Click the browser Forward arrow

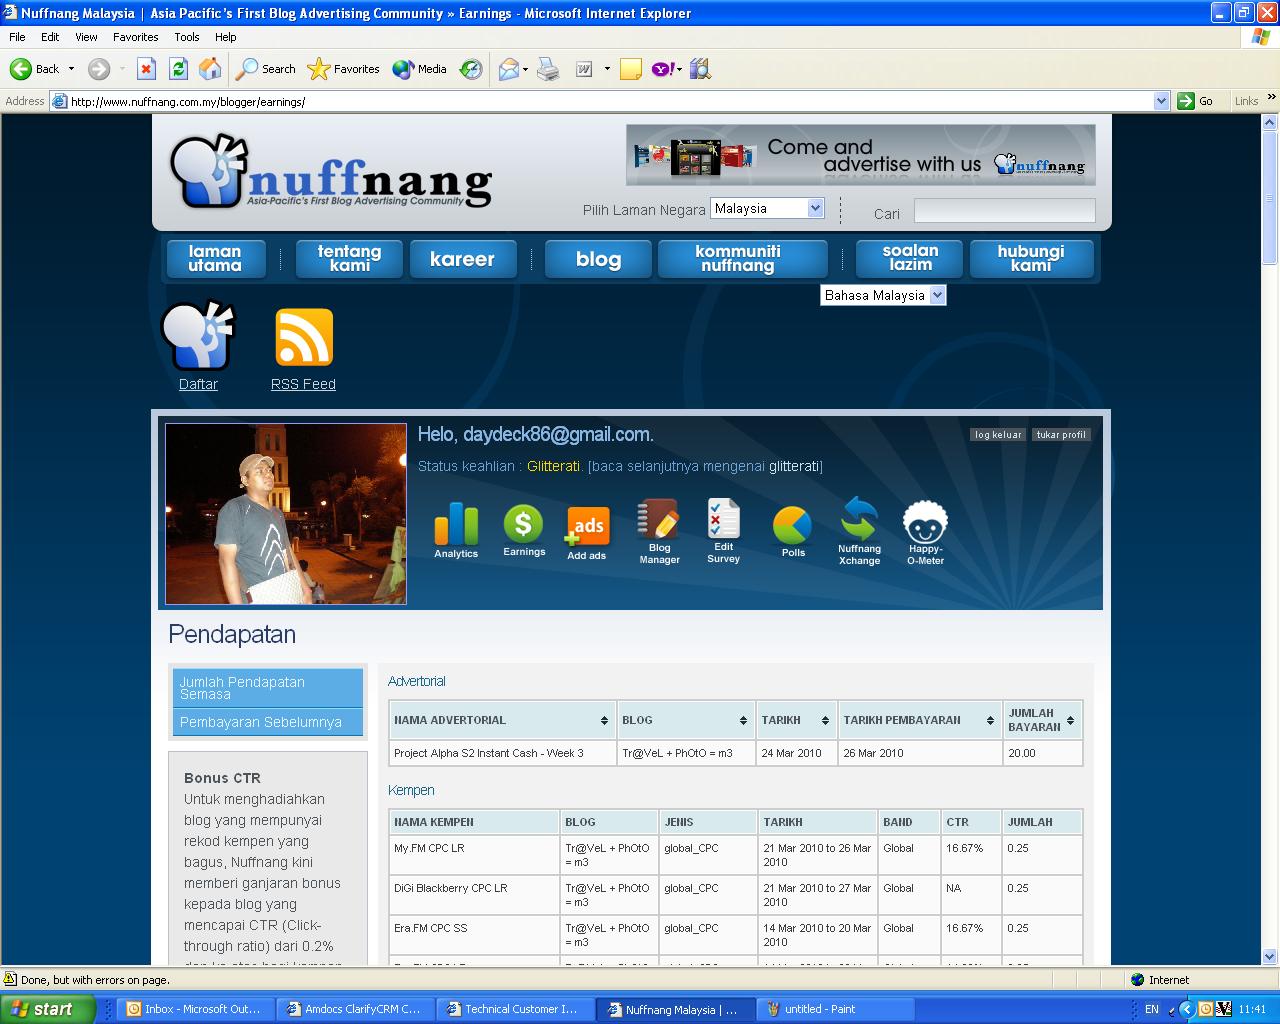click(98, 69)
